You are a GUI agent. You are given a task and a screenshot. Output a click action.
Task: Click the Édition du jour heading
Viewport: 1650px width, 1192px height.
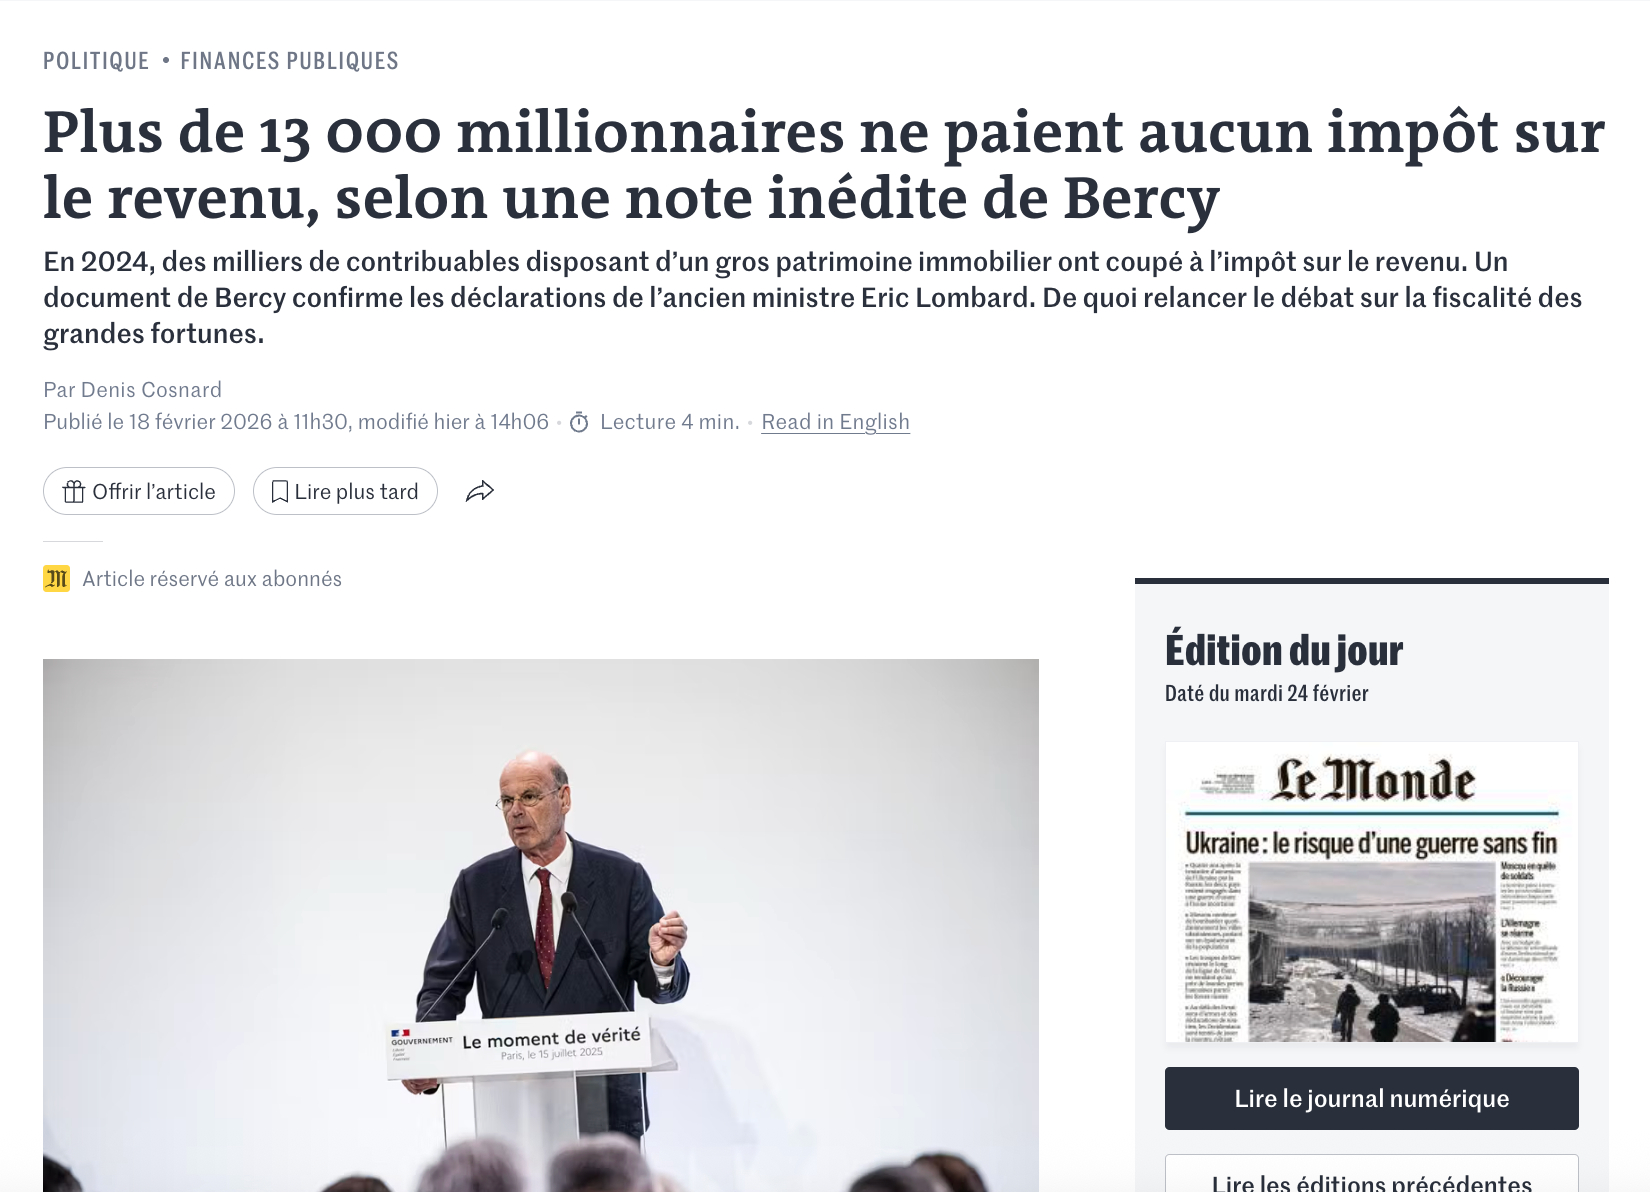pyautogui.click(x=1284, y=651)
